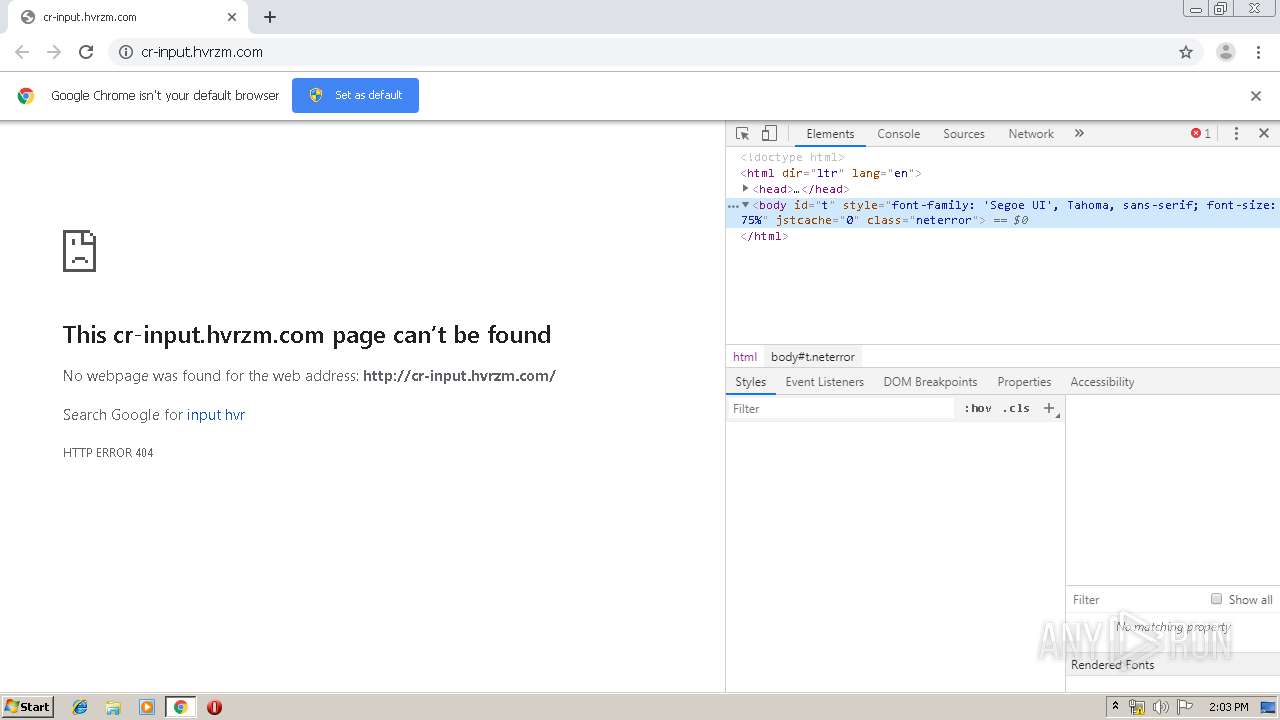Dismiss the default browser infobar

(x=1256, y=96)
